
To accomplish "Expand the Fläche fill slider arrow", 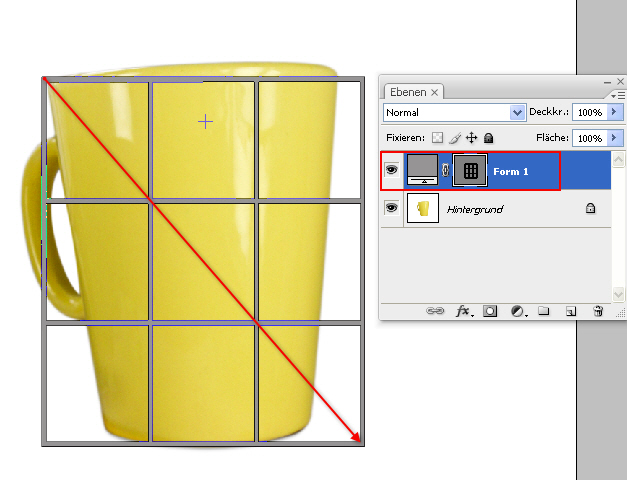I will (x=615, y=137).
